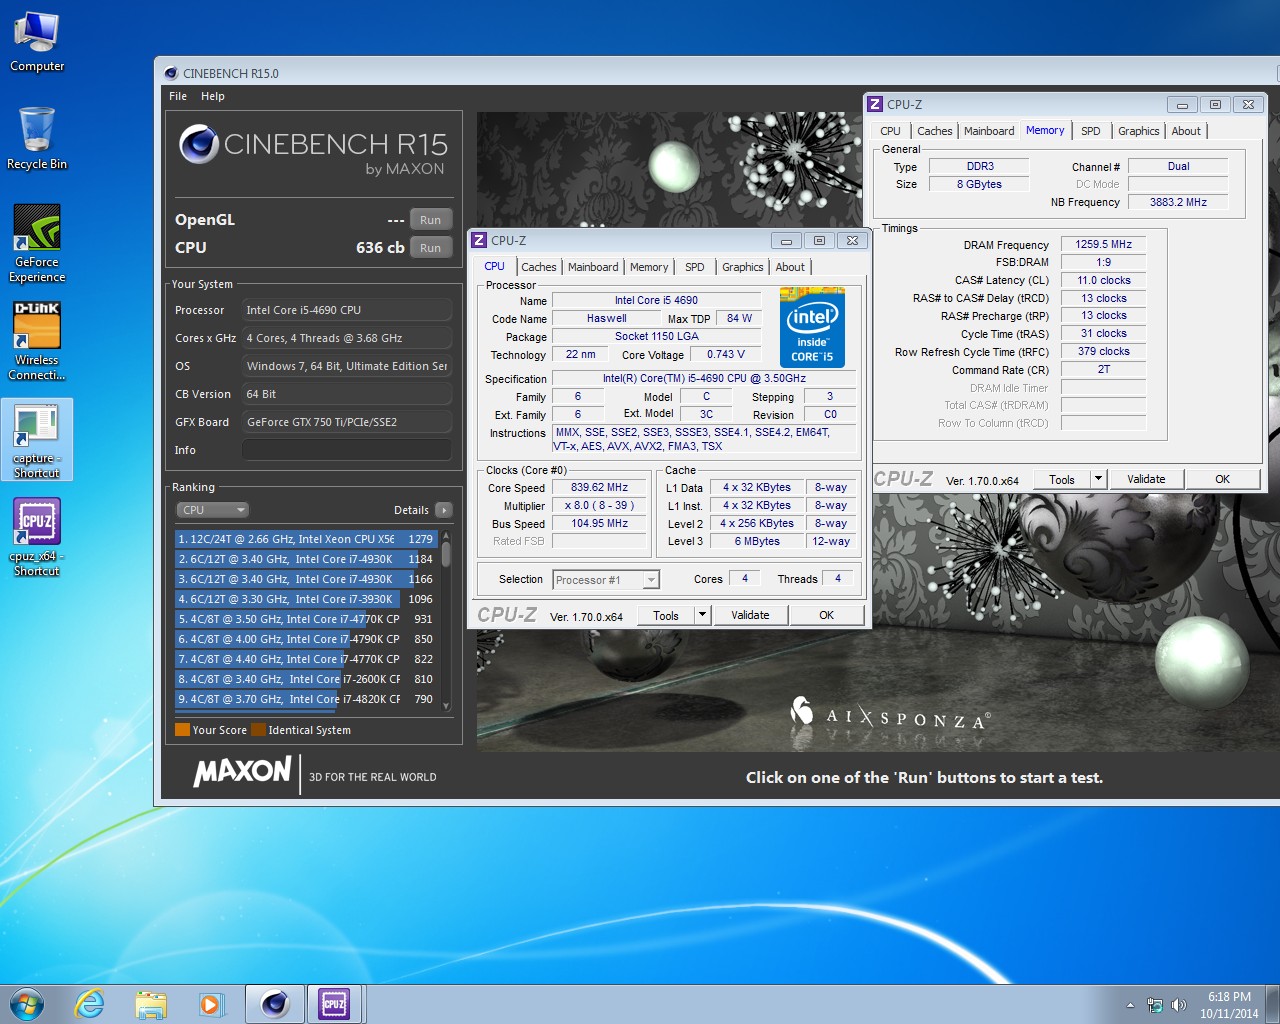
Task: Select ranking row Core i7-3930K 1096
Action: [x=306, y=599]
